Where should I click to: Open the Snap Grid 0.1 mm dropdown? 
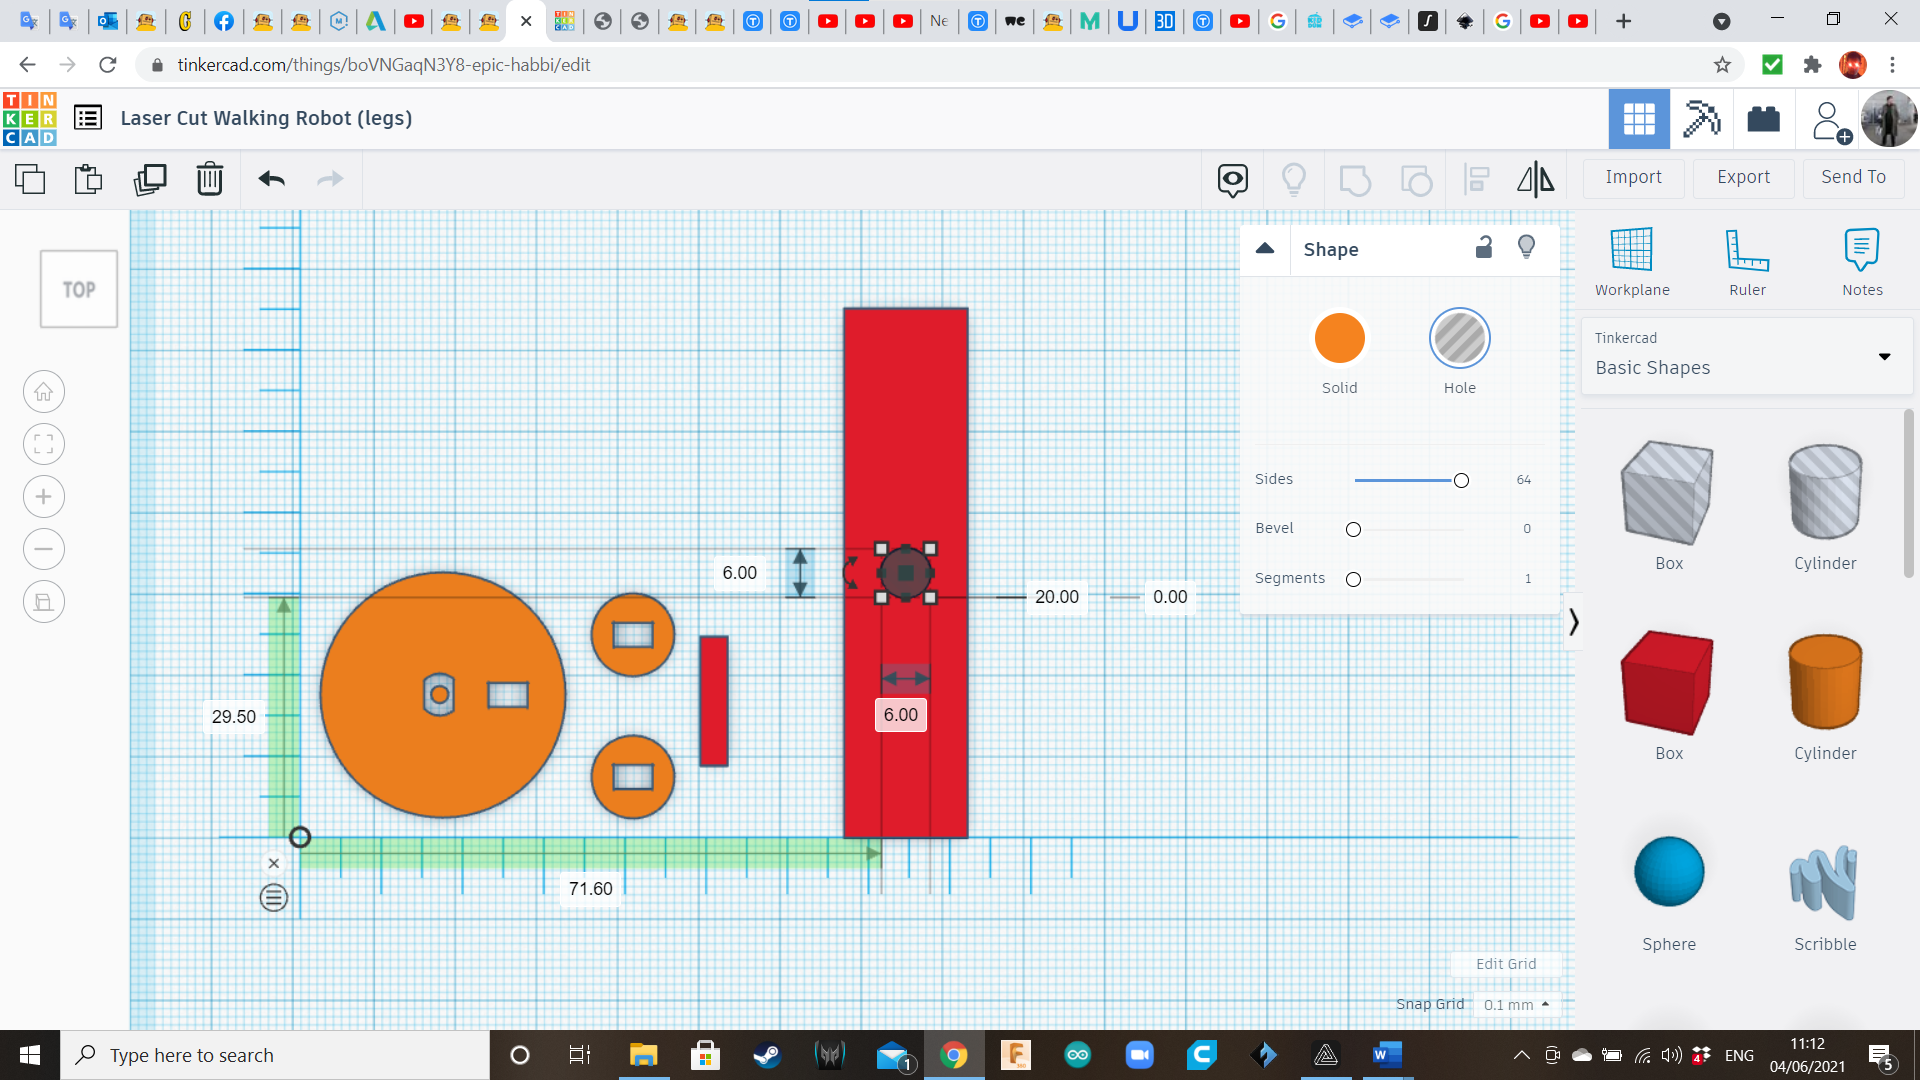pyautogui.click(x=1516, y=1005)
